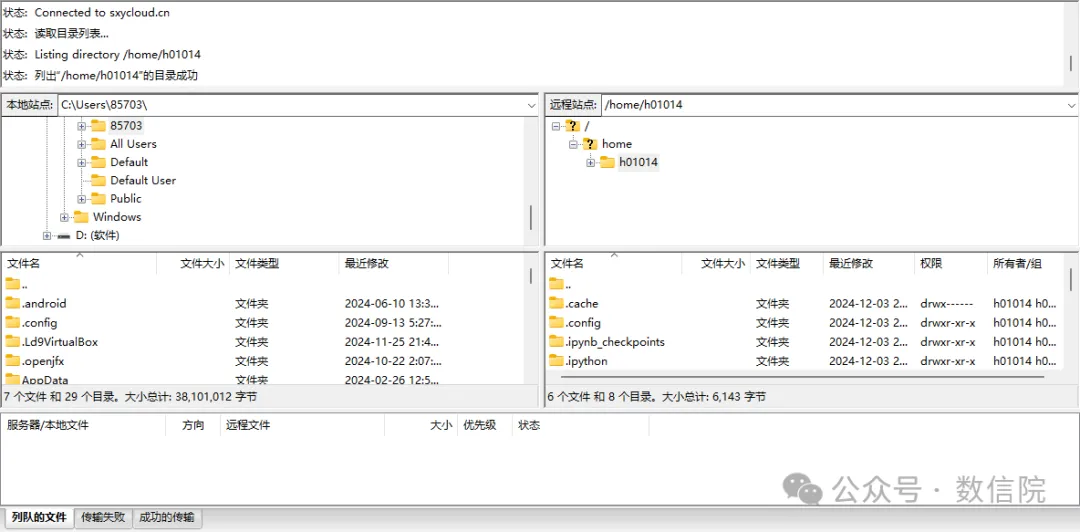1080x532 pixels.
Task: Click the D: drive icon in local tree
Action: 64,236
